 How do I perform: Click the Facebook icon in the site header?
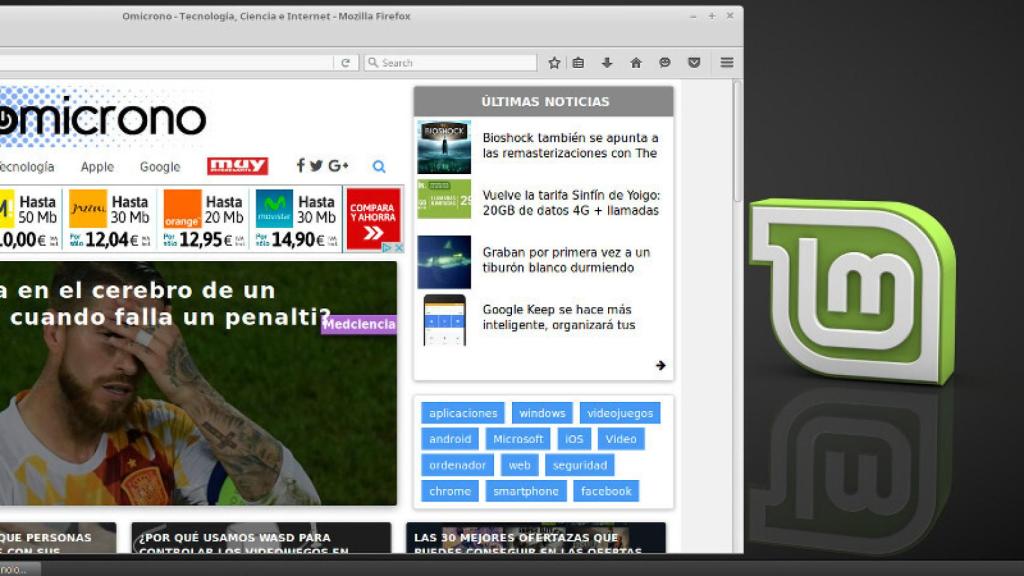tap(300, 166)
